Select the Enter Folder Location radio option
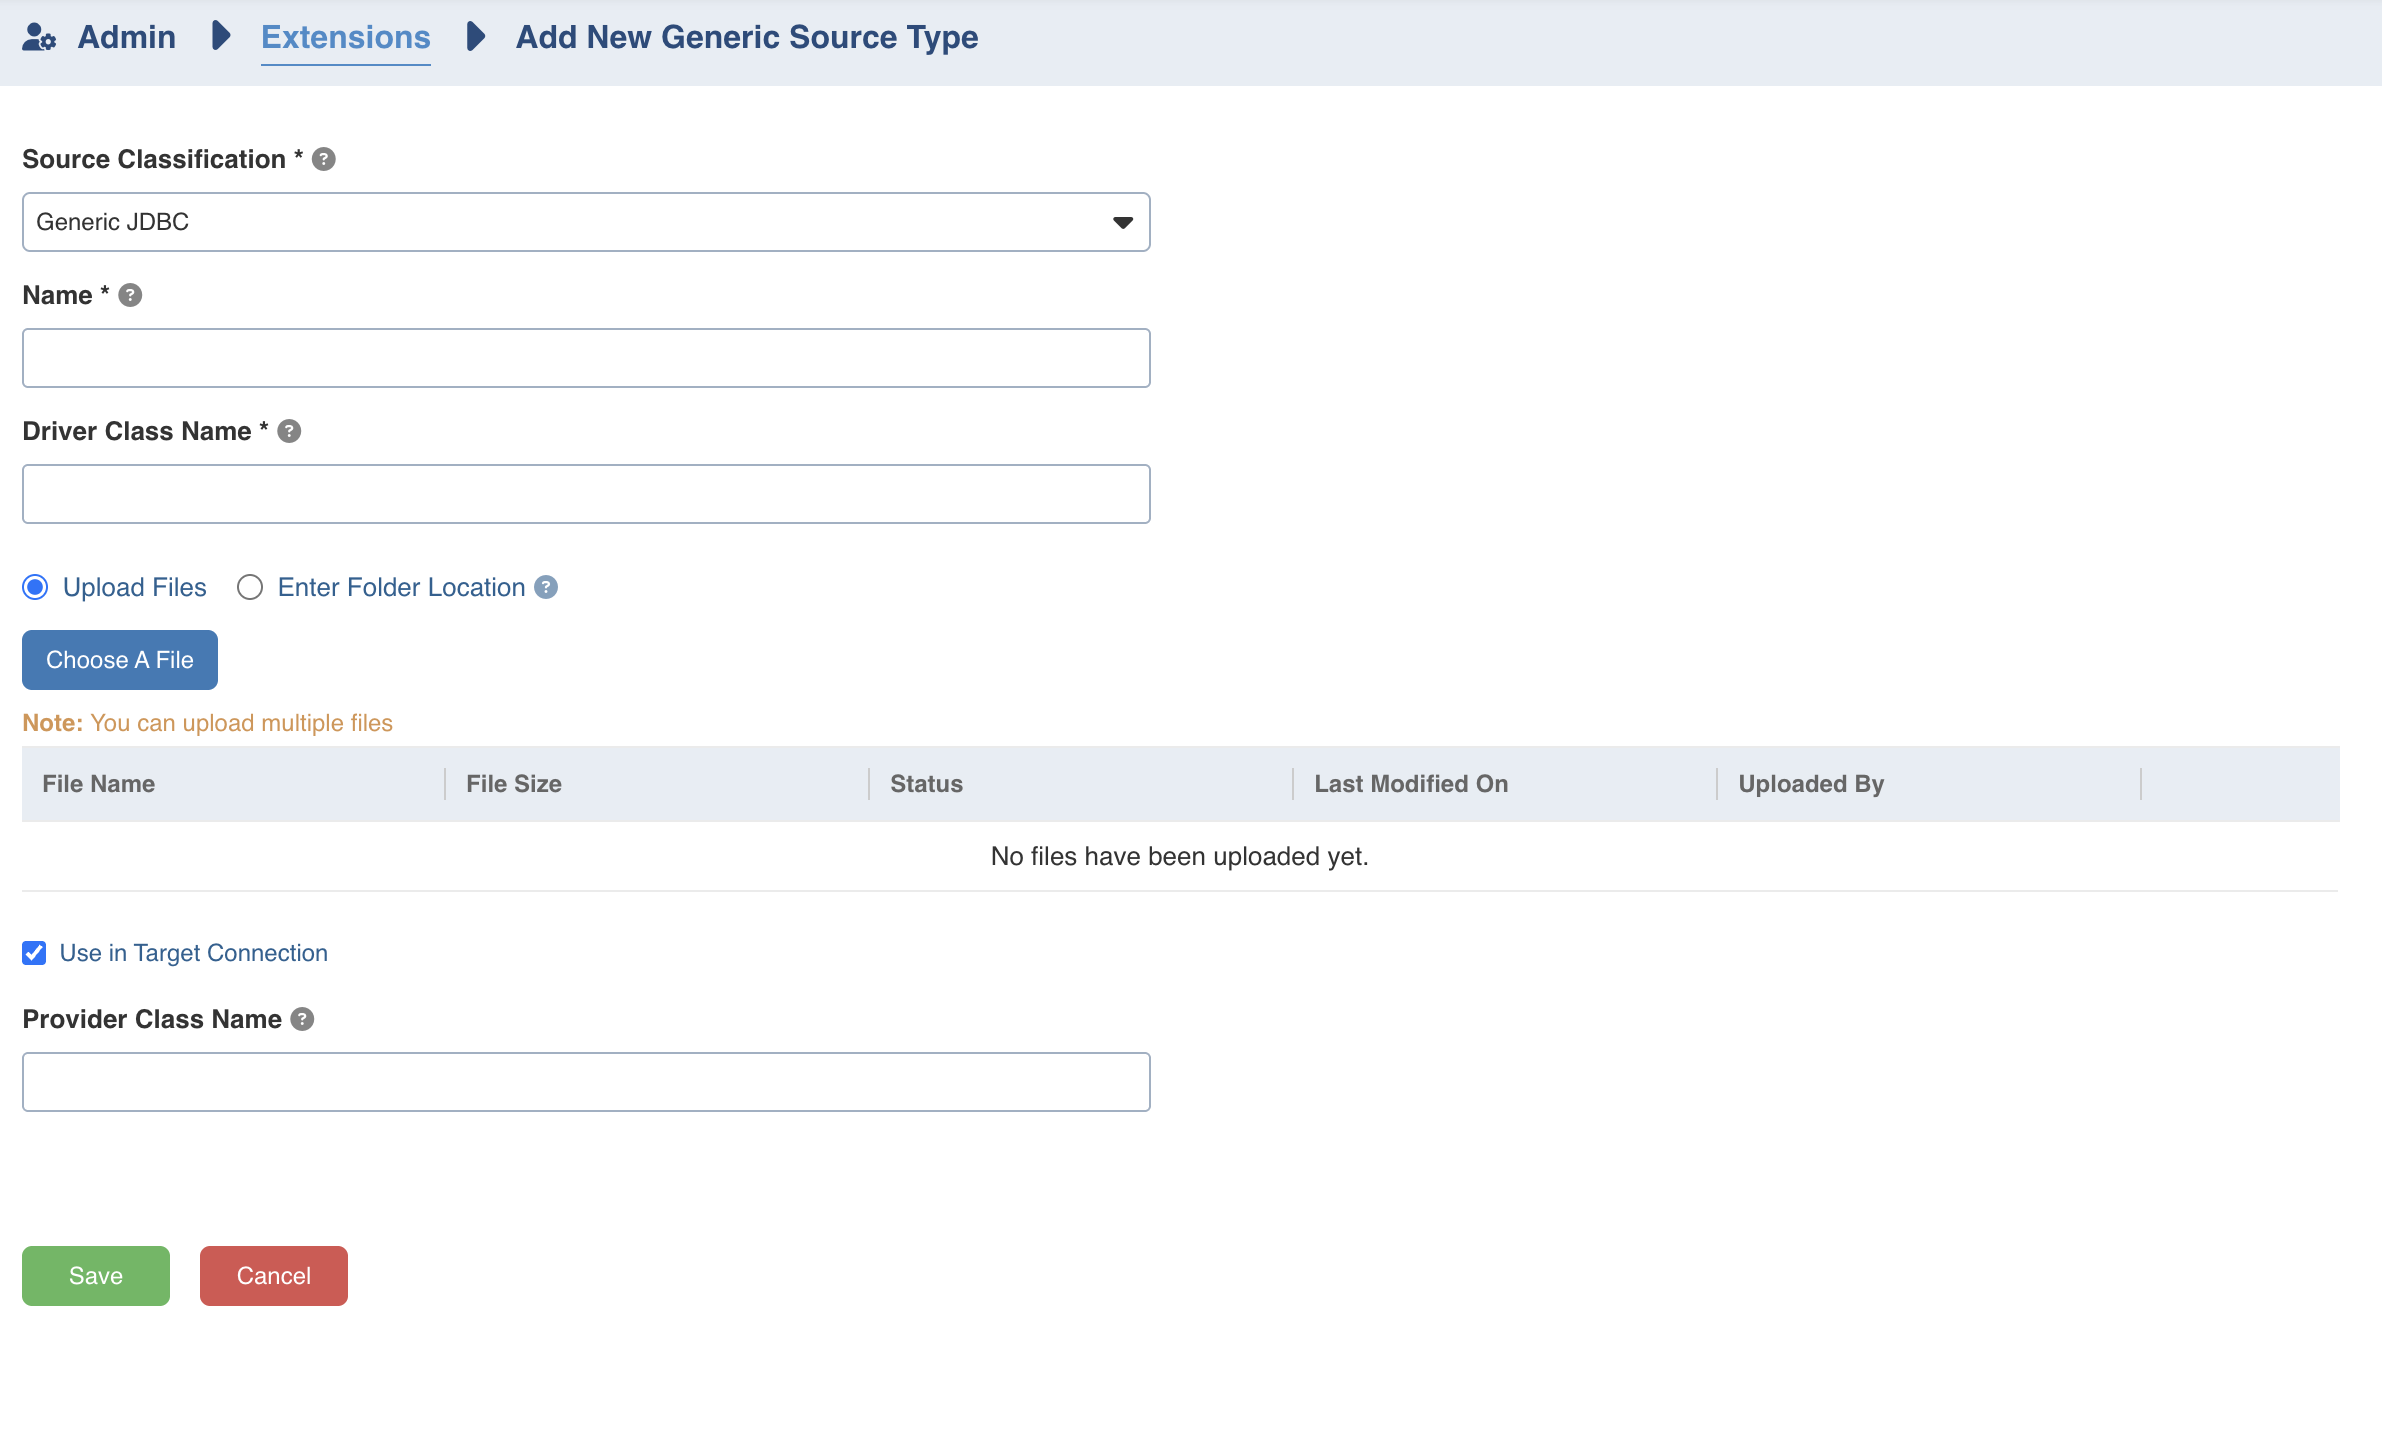 point(250,588)
